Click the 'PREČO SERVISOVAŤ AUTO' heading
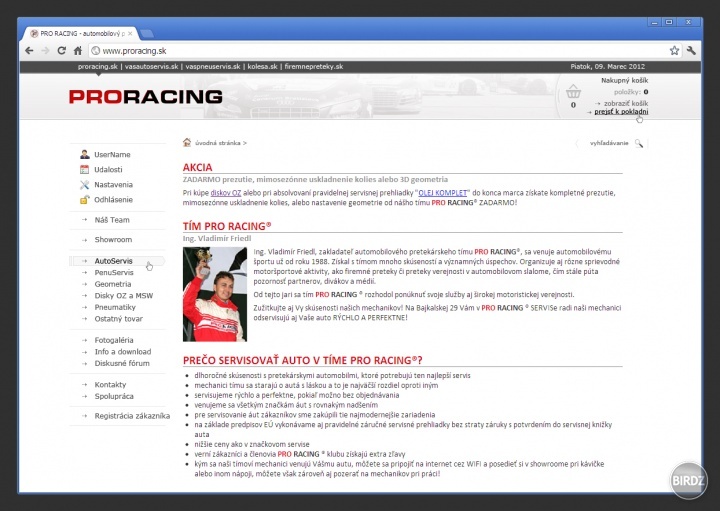720x511 pixels. point(303,360)
